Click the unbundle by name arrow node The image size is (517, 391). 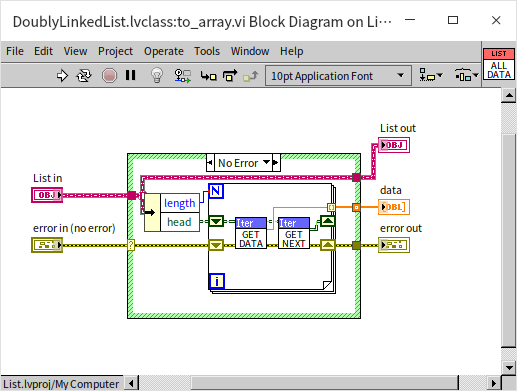point(152,213)
